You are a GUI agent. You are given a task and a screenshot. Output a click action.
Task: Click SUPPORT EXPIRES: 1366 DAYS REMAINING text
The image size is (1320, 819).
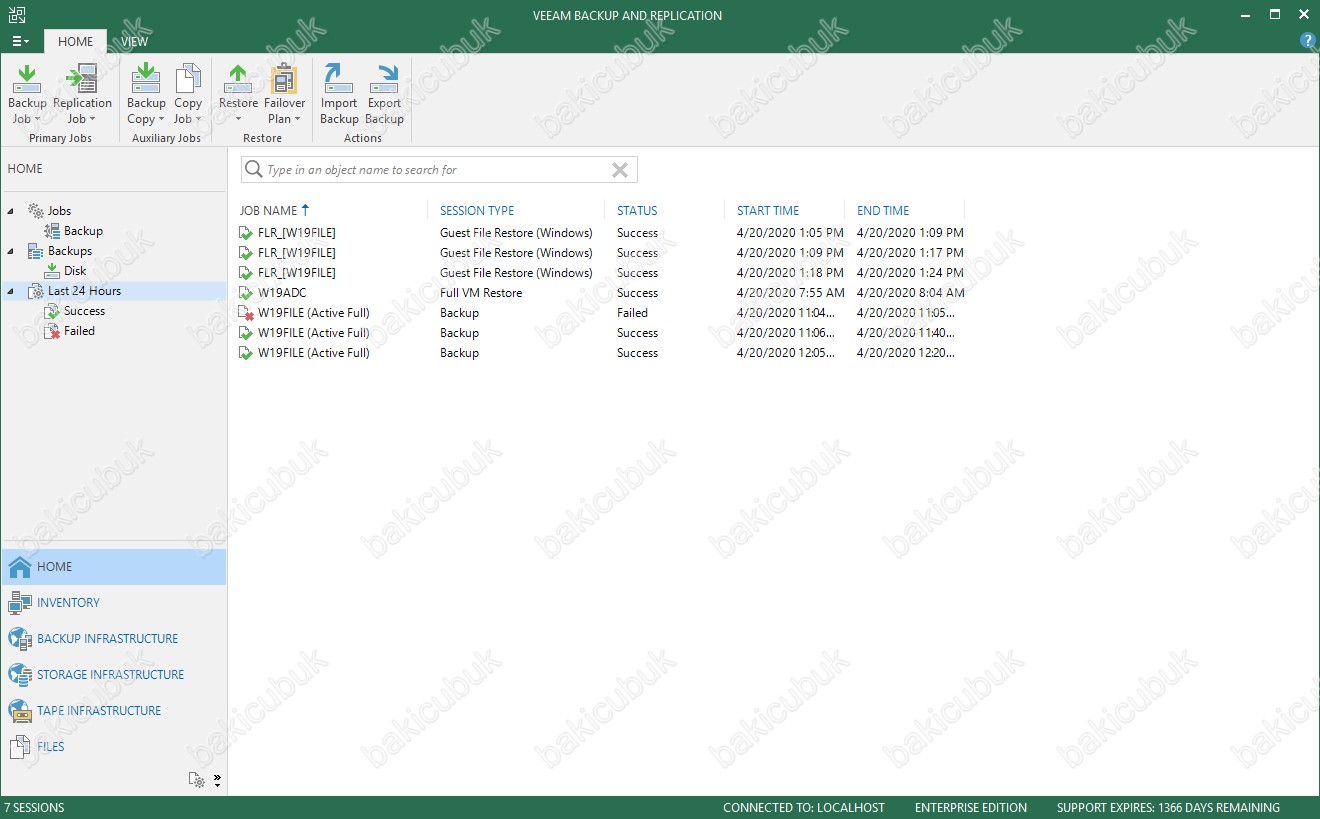(x=1168, y=808)
